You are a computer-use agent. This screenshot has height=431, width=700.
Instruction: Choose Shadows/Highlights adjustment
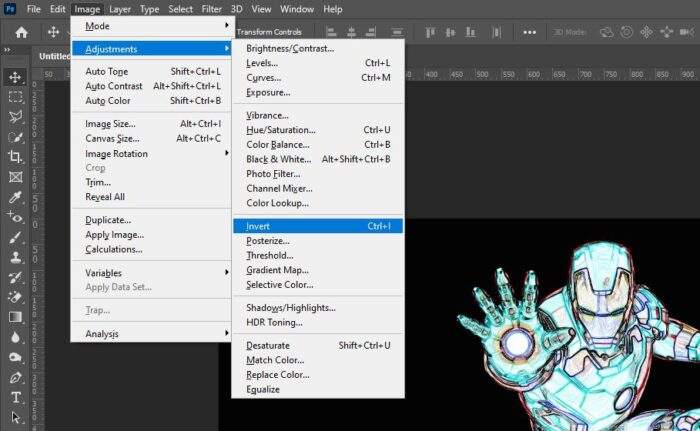pyautogui.click(x=318, y=308)
